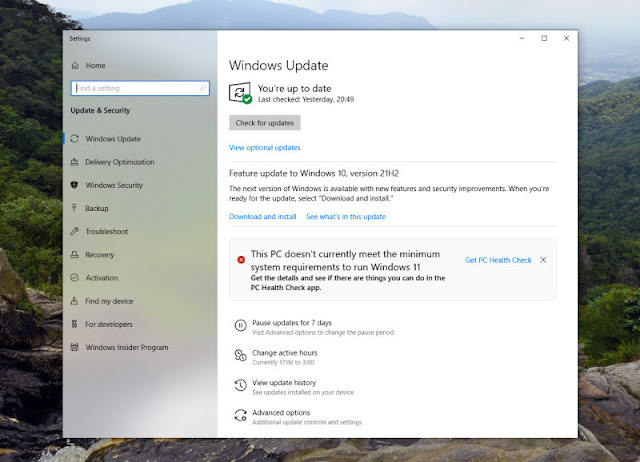Click the search magnifier in Find a setting
Image resolution: width=640 pixels, height=462 pixels.
pos(202,88)
